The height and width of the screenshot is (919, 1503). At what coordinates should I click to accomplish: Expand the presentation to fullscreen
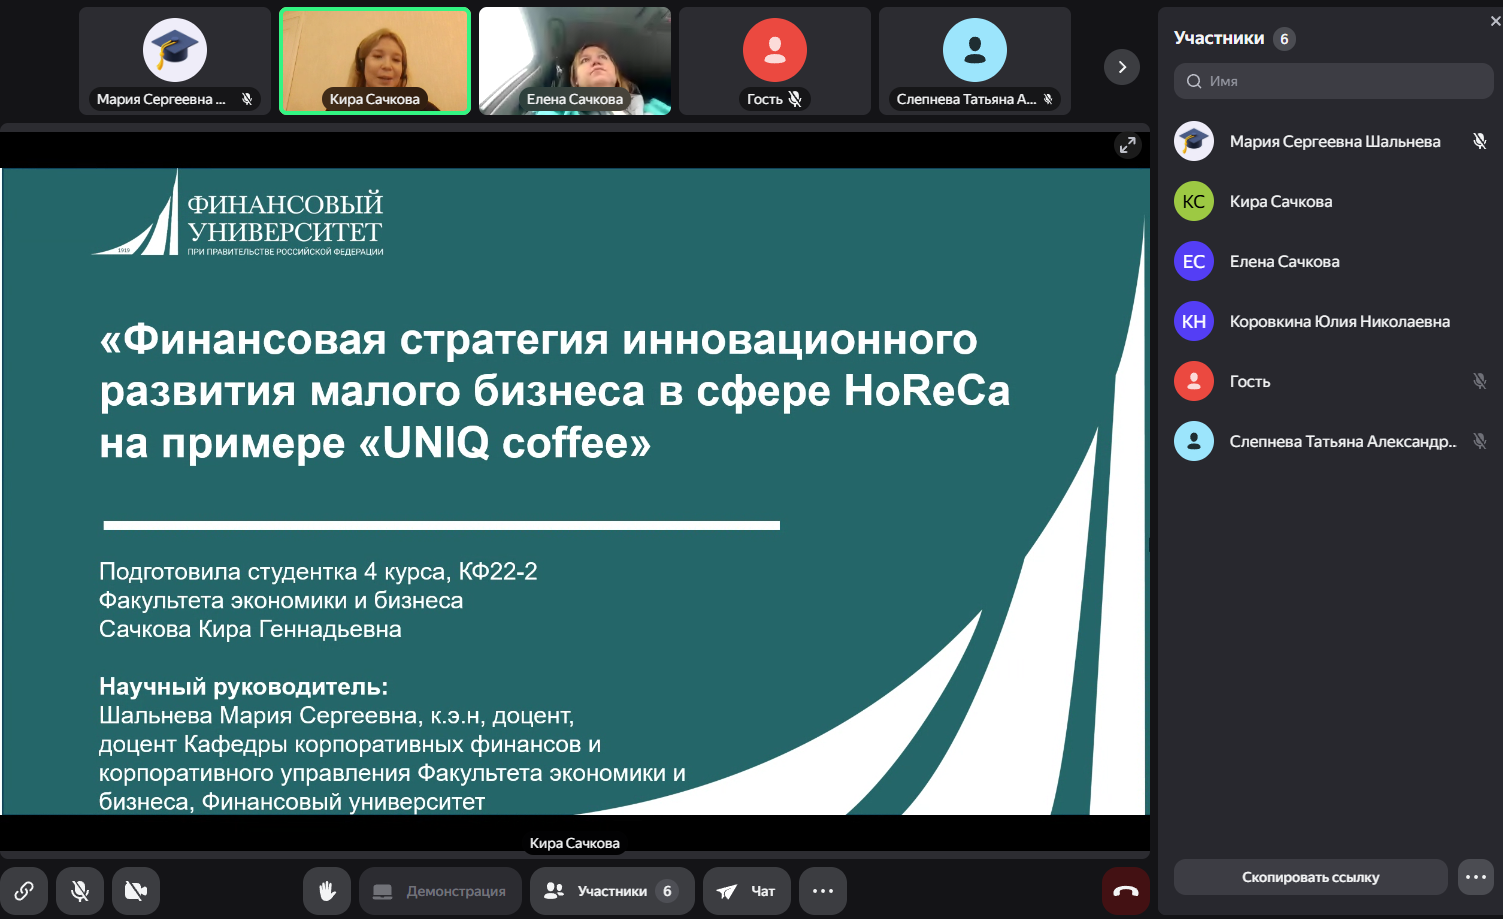point(1127,145)
